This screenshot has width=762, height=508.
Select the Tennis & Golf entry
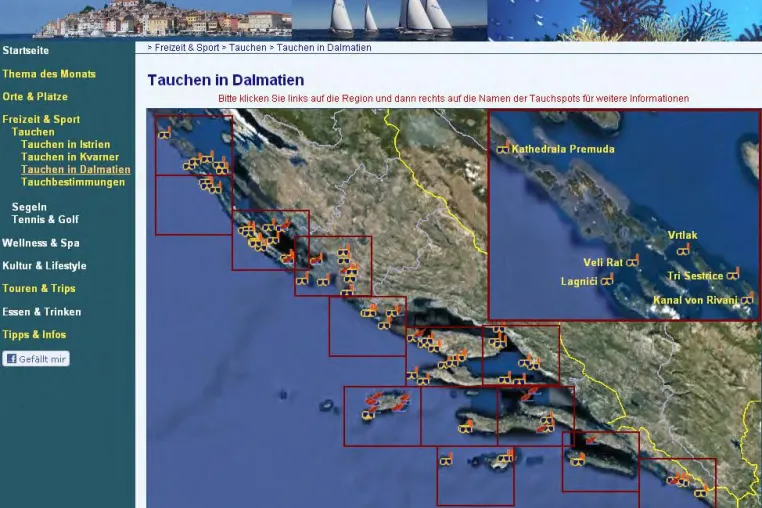[x=45, y=219]
